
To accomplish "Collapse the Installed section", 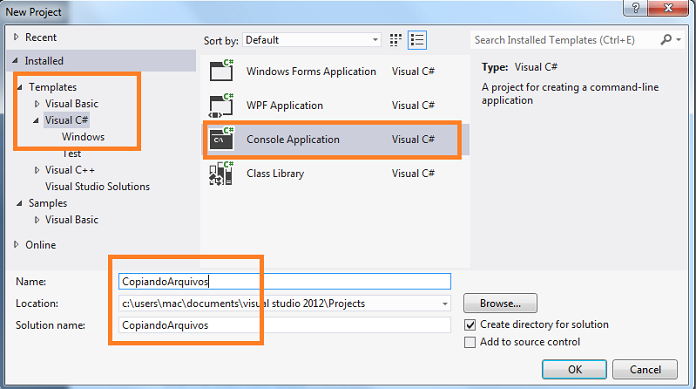I will point(16,60).
